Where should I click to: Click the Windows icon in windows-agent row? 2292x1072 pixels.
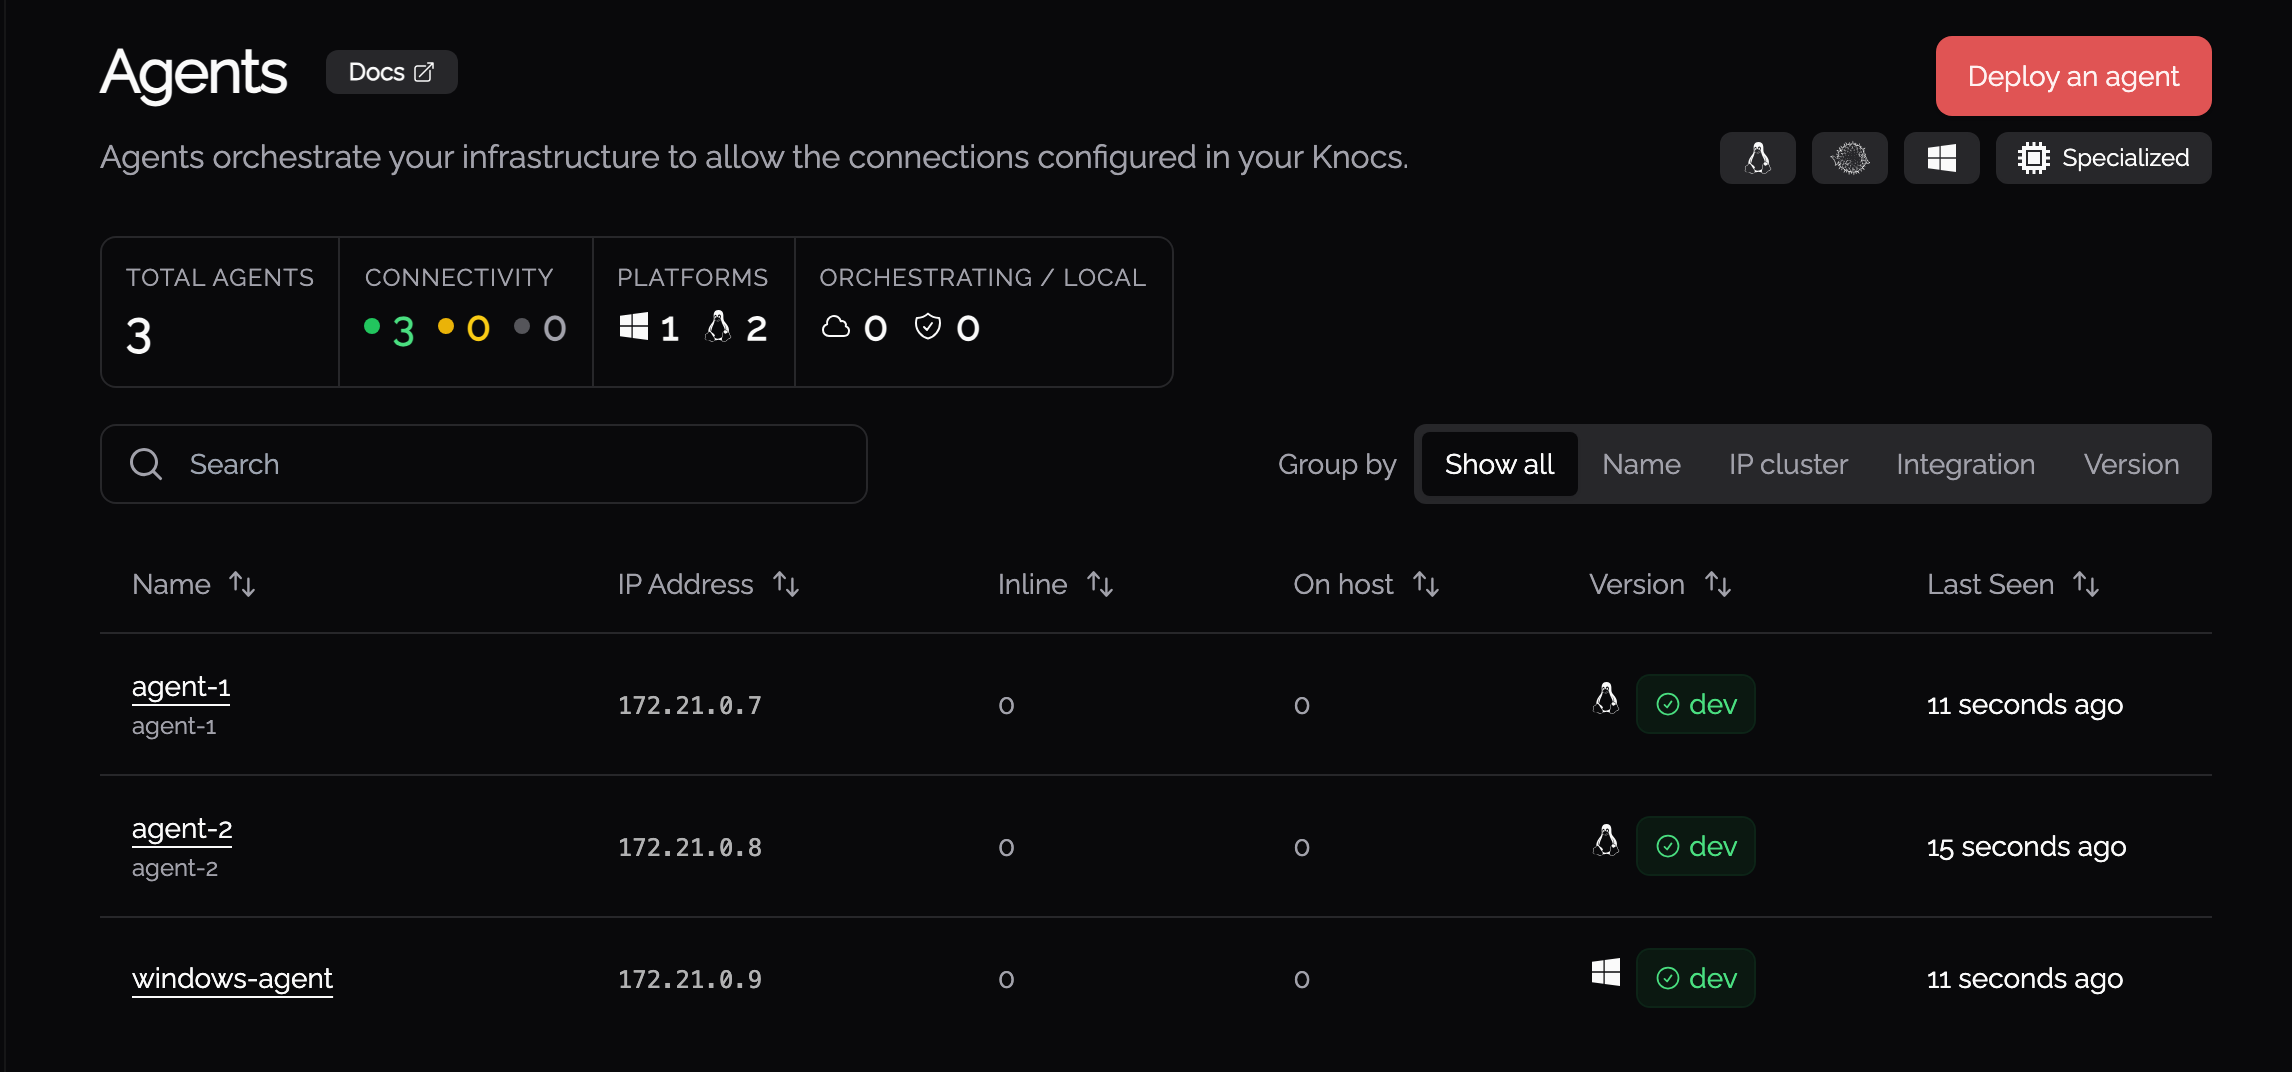point(1606,972)
